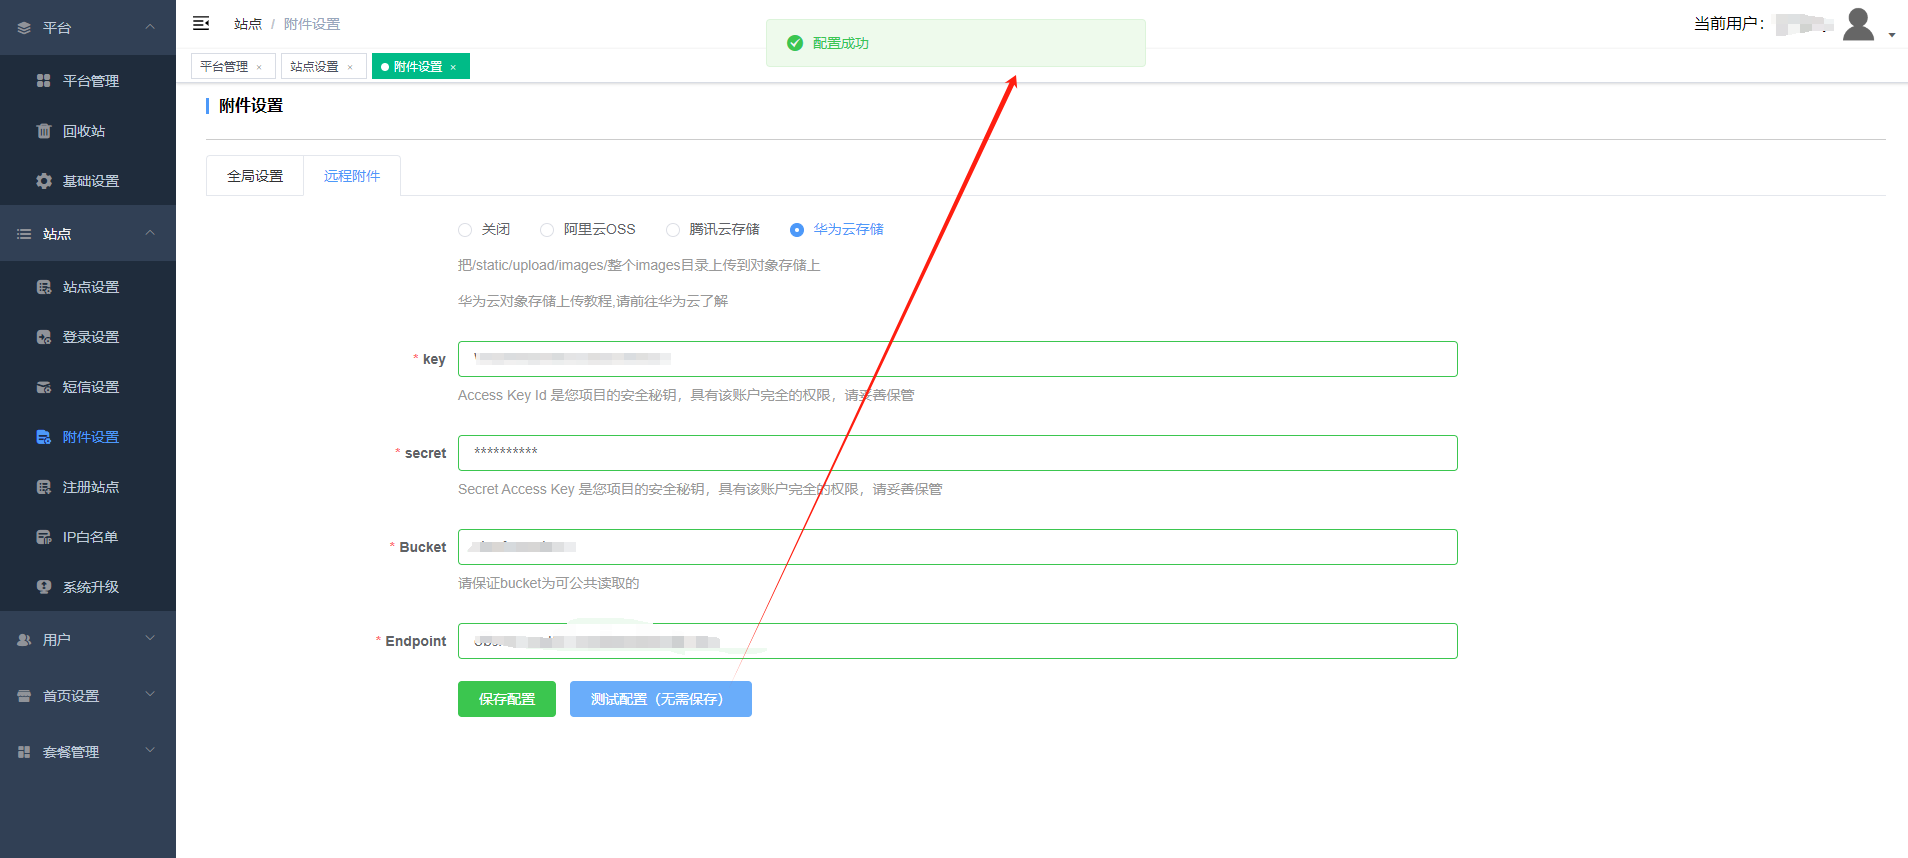Select the 关闭 radio option
The width and height of the screenshot is (1908, 858).
pos(465,230)
